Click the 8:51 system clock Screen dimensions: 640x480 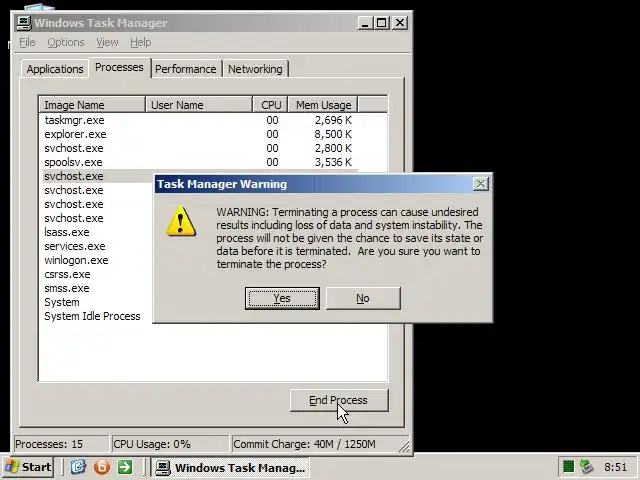pos(616,467)
